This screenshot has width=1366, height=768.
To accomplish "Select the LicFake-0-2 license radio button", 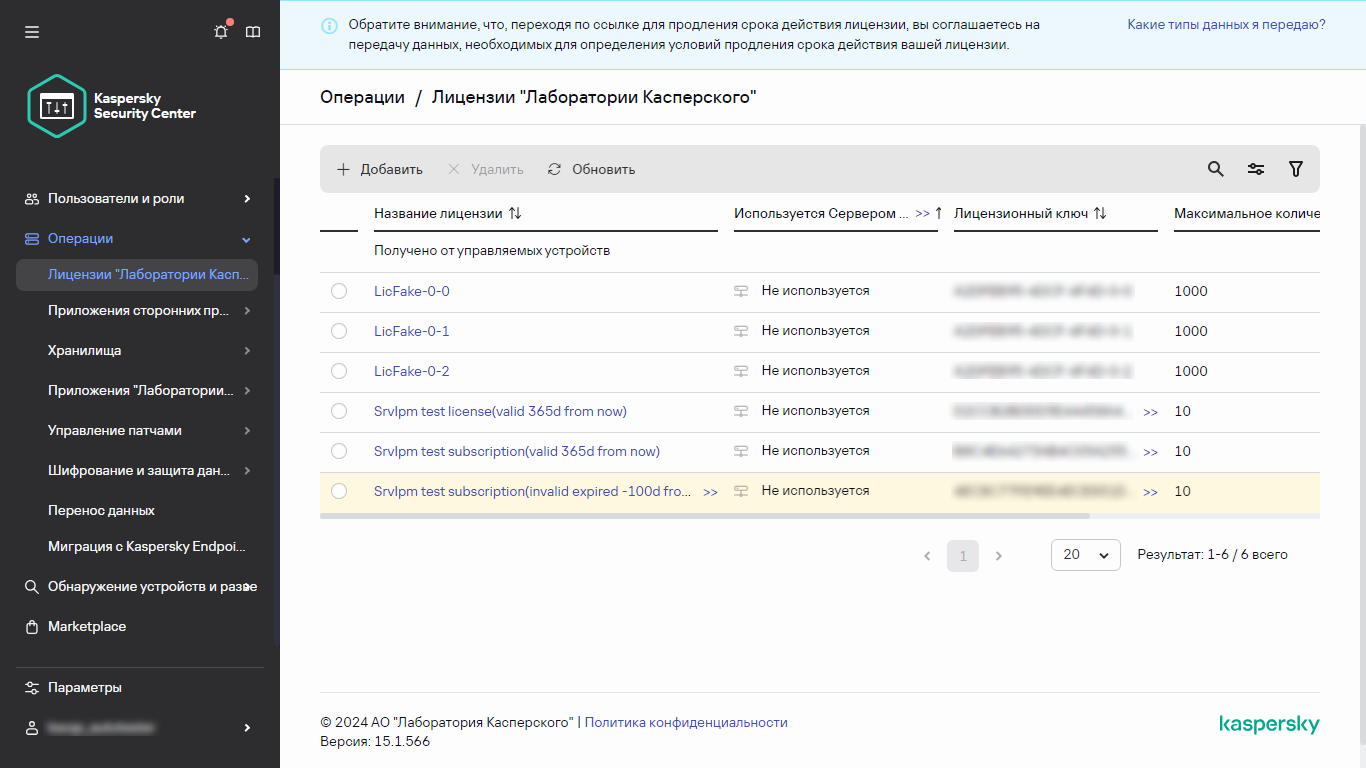I will pos(339,371).
